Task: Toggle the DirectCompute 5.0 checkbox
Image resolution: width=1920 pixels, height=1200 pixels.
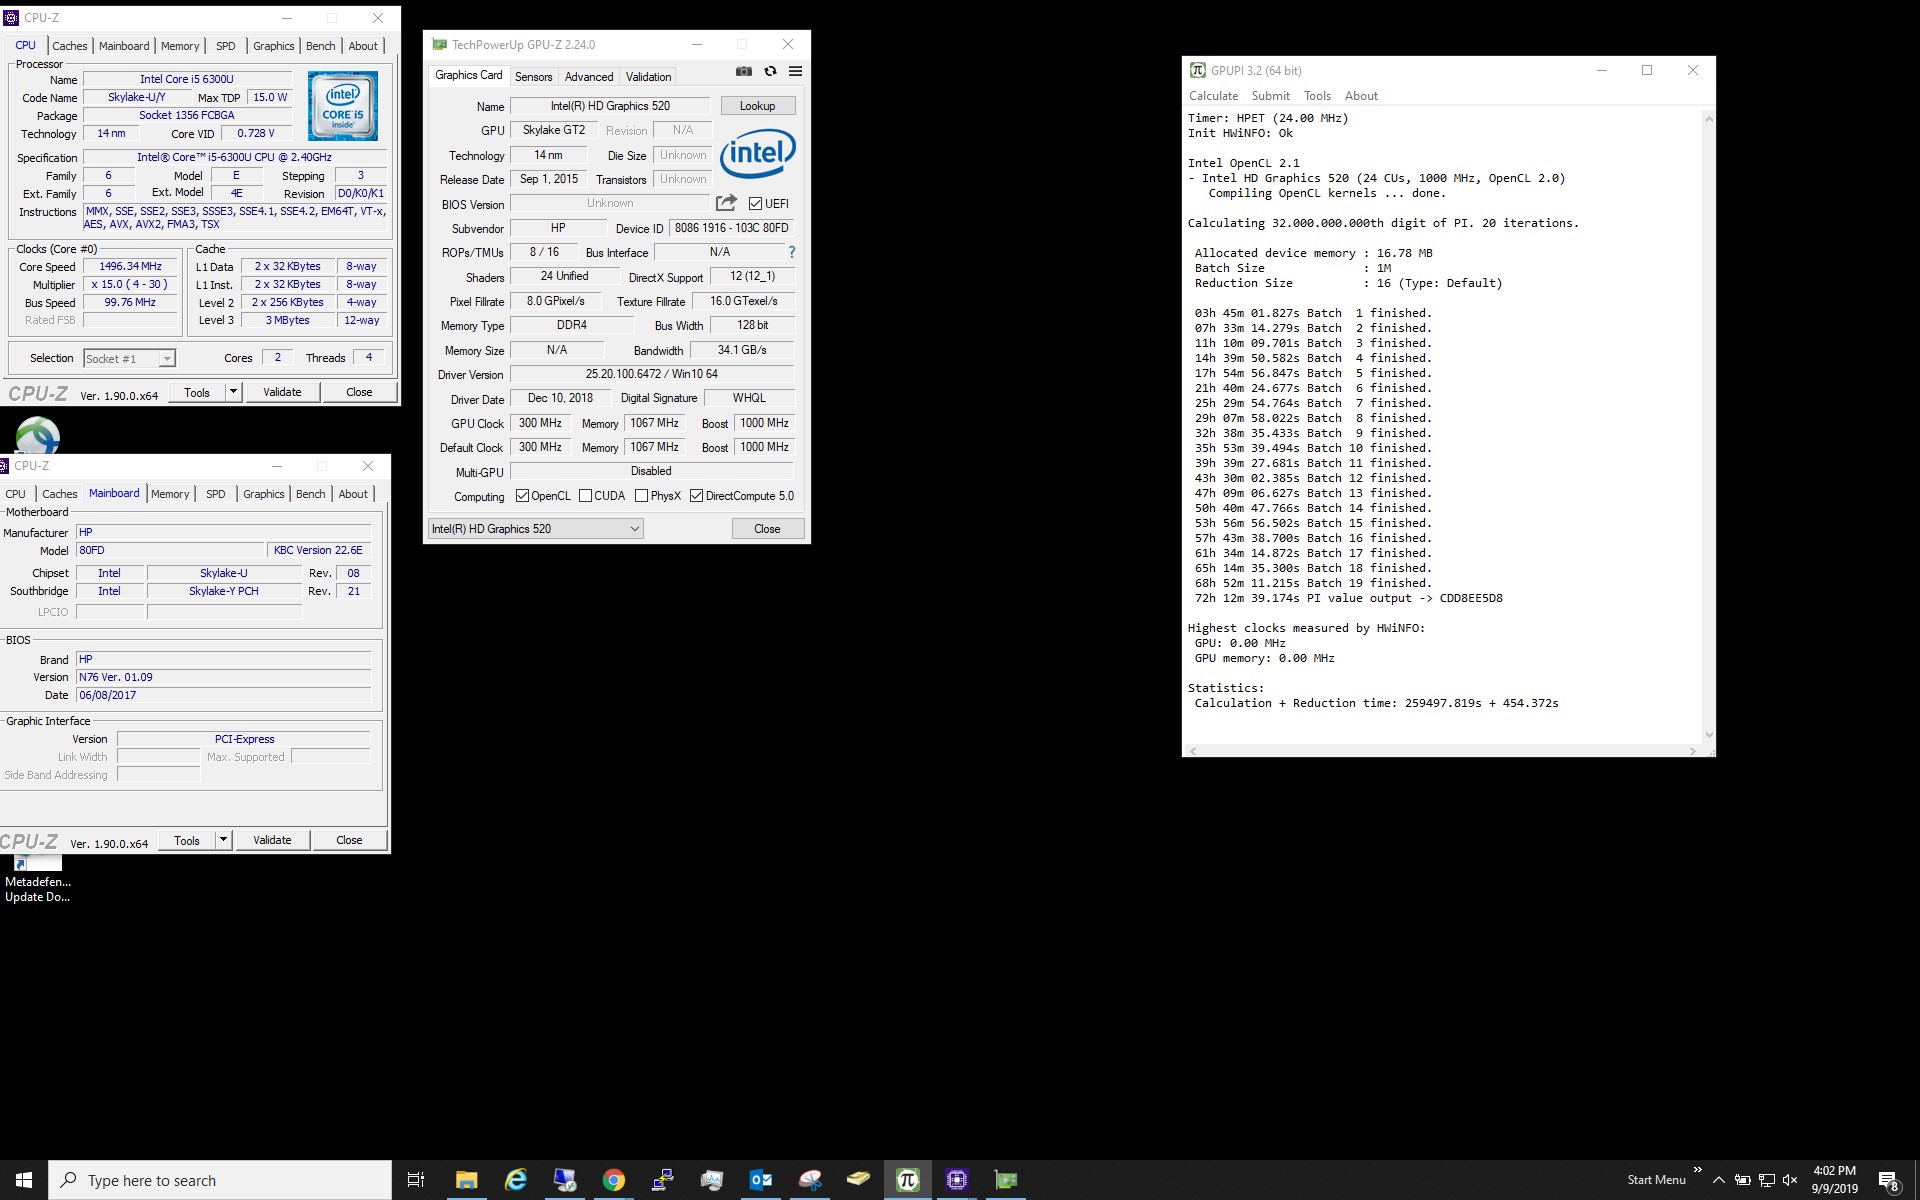Action: 696,496
